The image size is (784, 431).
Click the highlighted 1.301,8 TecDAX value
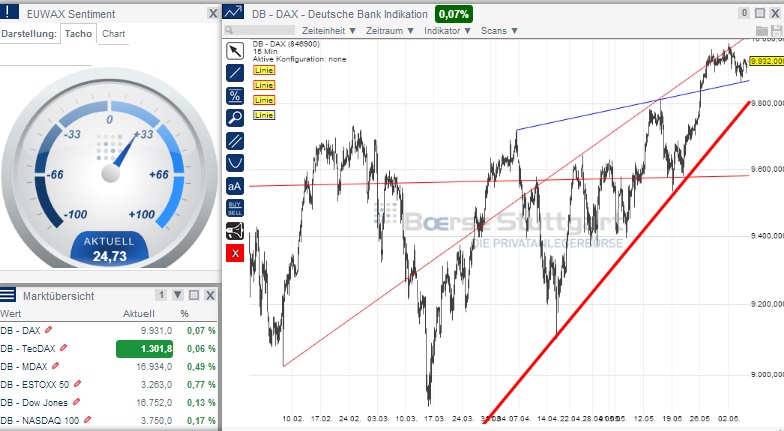coord(144,348)
